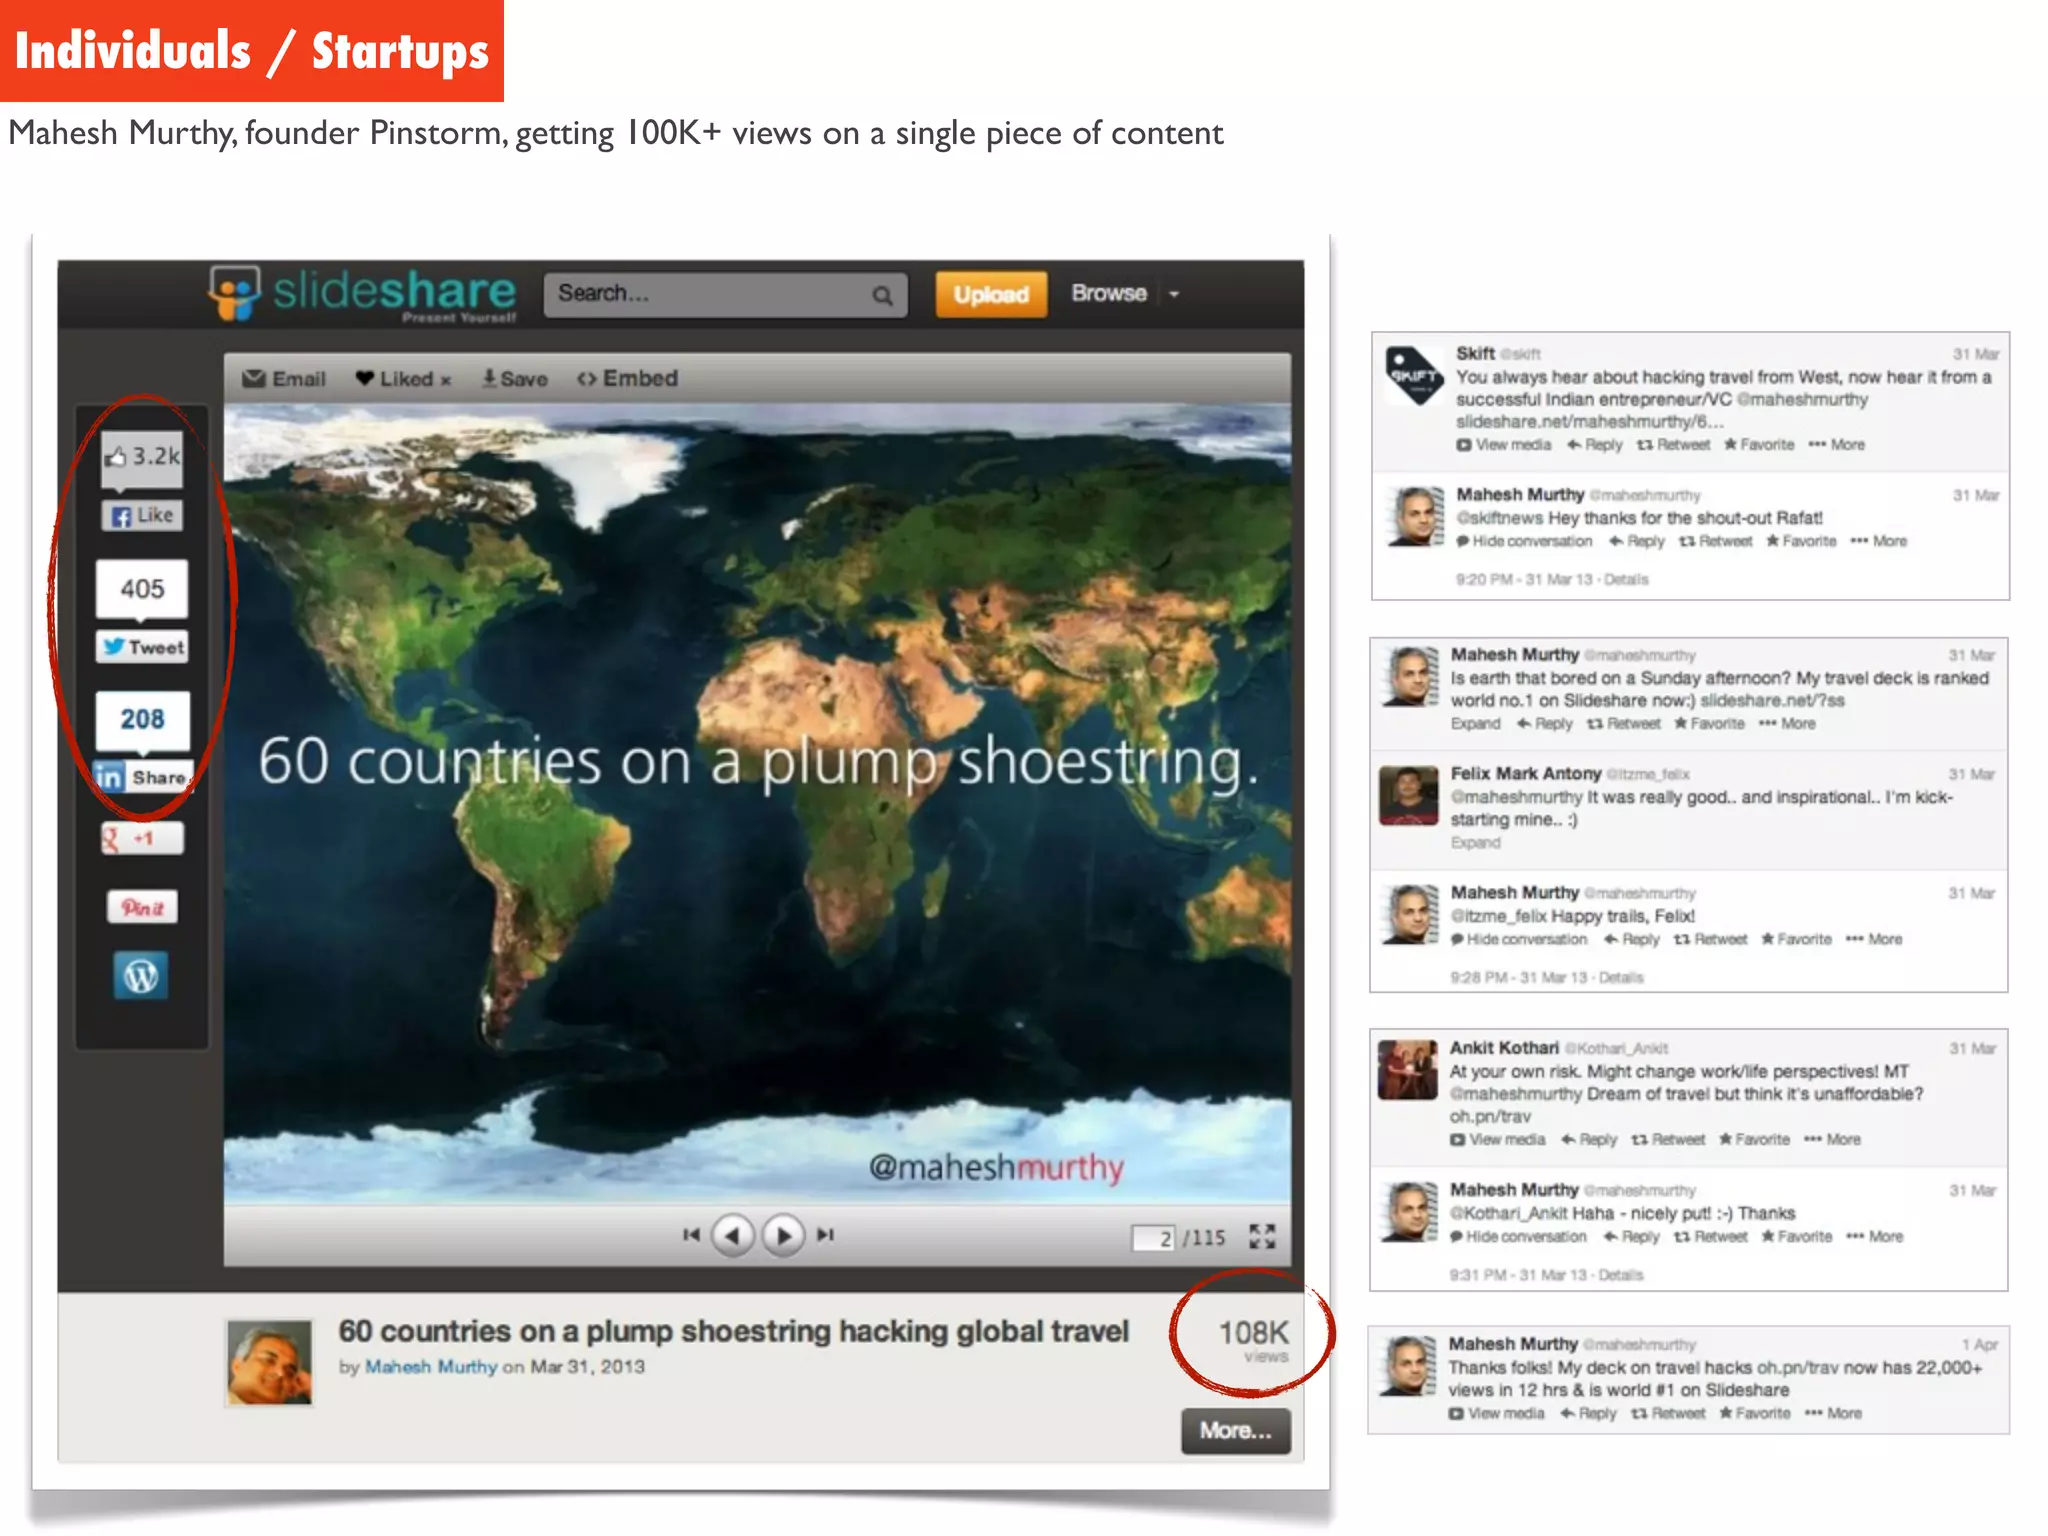The height and width of the screenshot is (1536, 2048).
Task: Click the Twitter Tweet button
Action: point(142,648)
